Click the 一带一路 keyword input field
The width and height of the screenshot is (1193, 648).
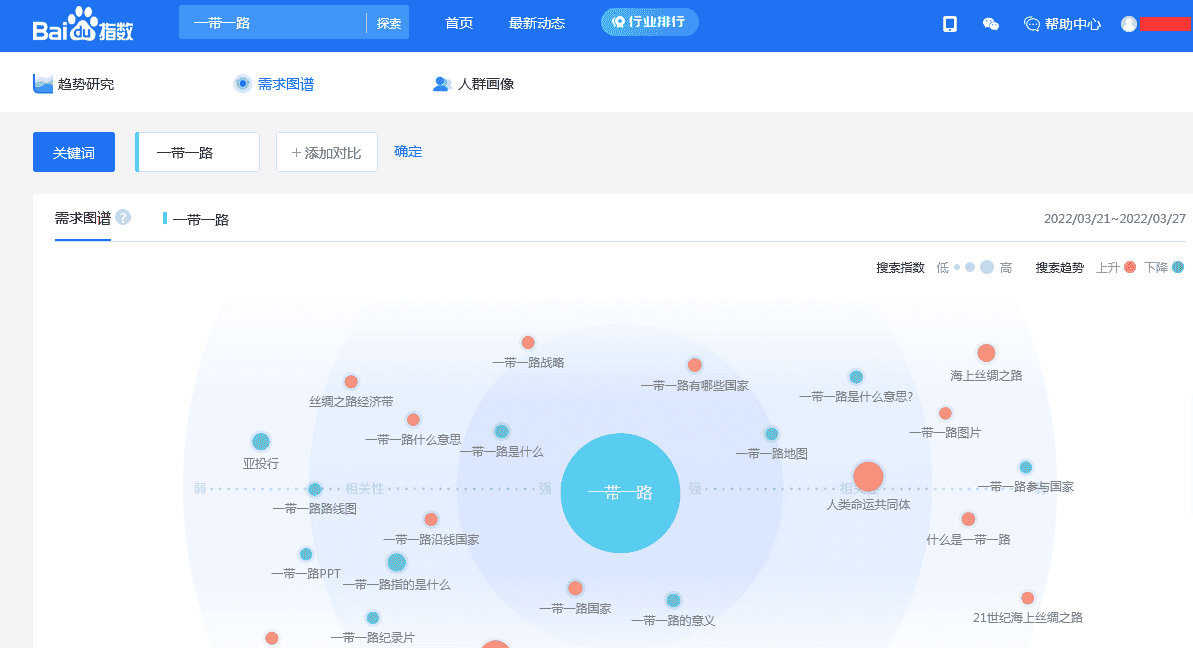point(197,151)
